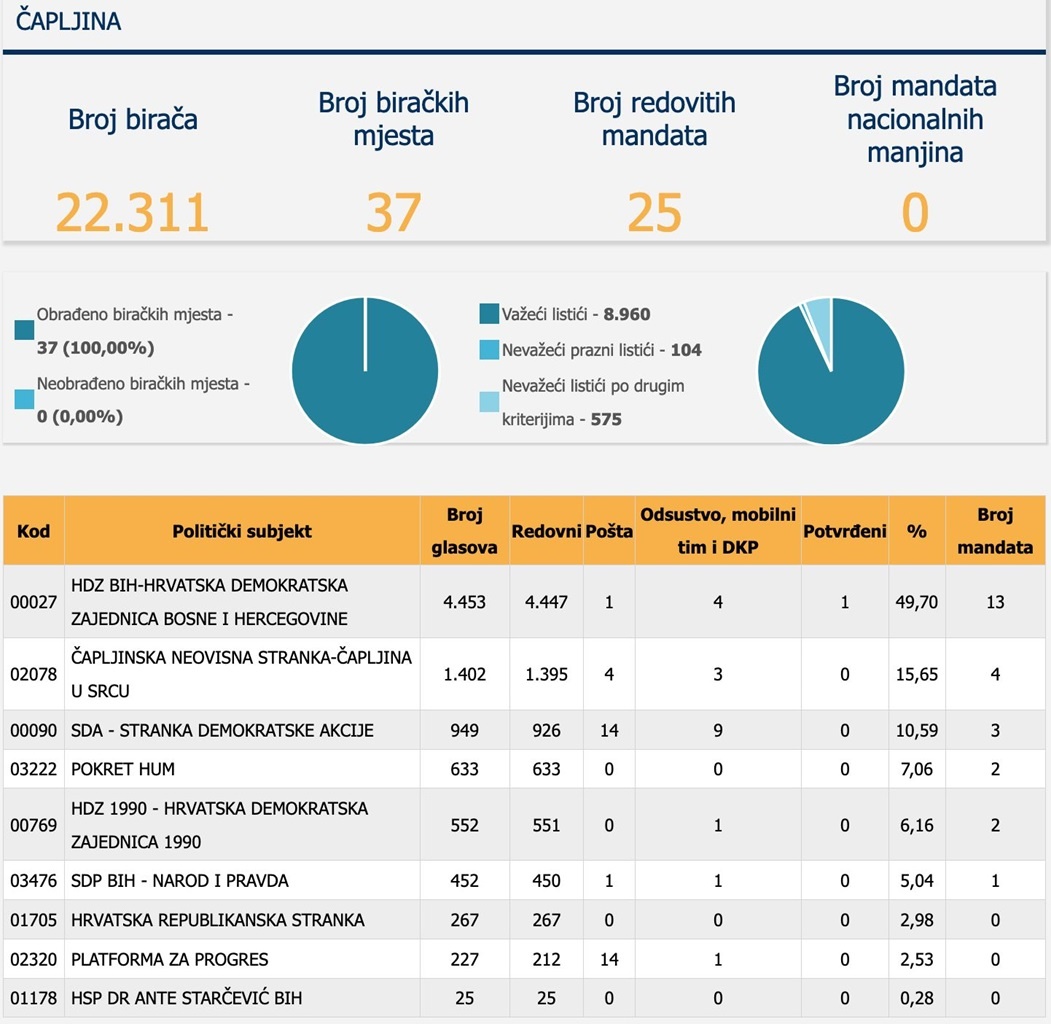Sort table by Broj glasova header
The height and width of the screenshot is (1024, 1051).
point(464,531)
